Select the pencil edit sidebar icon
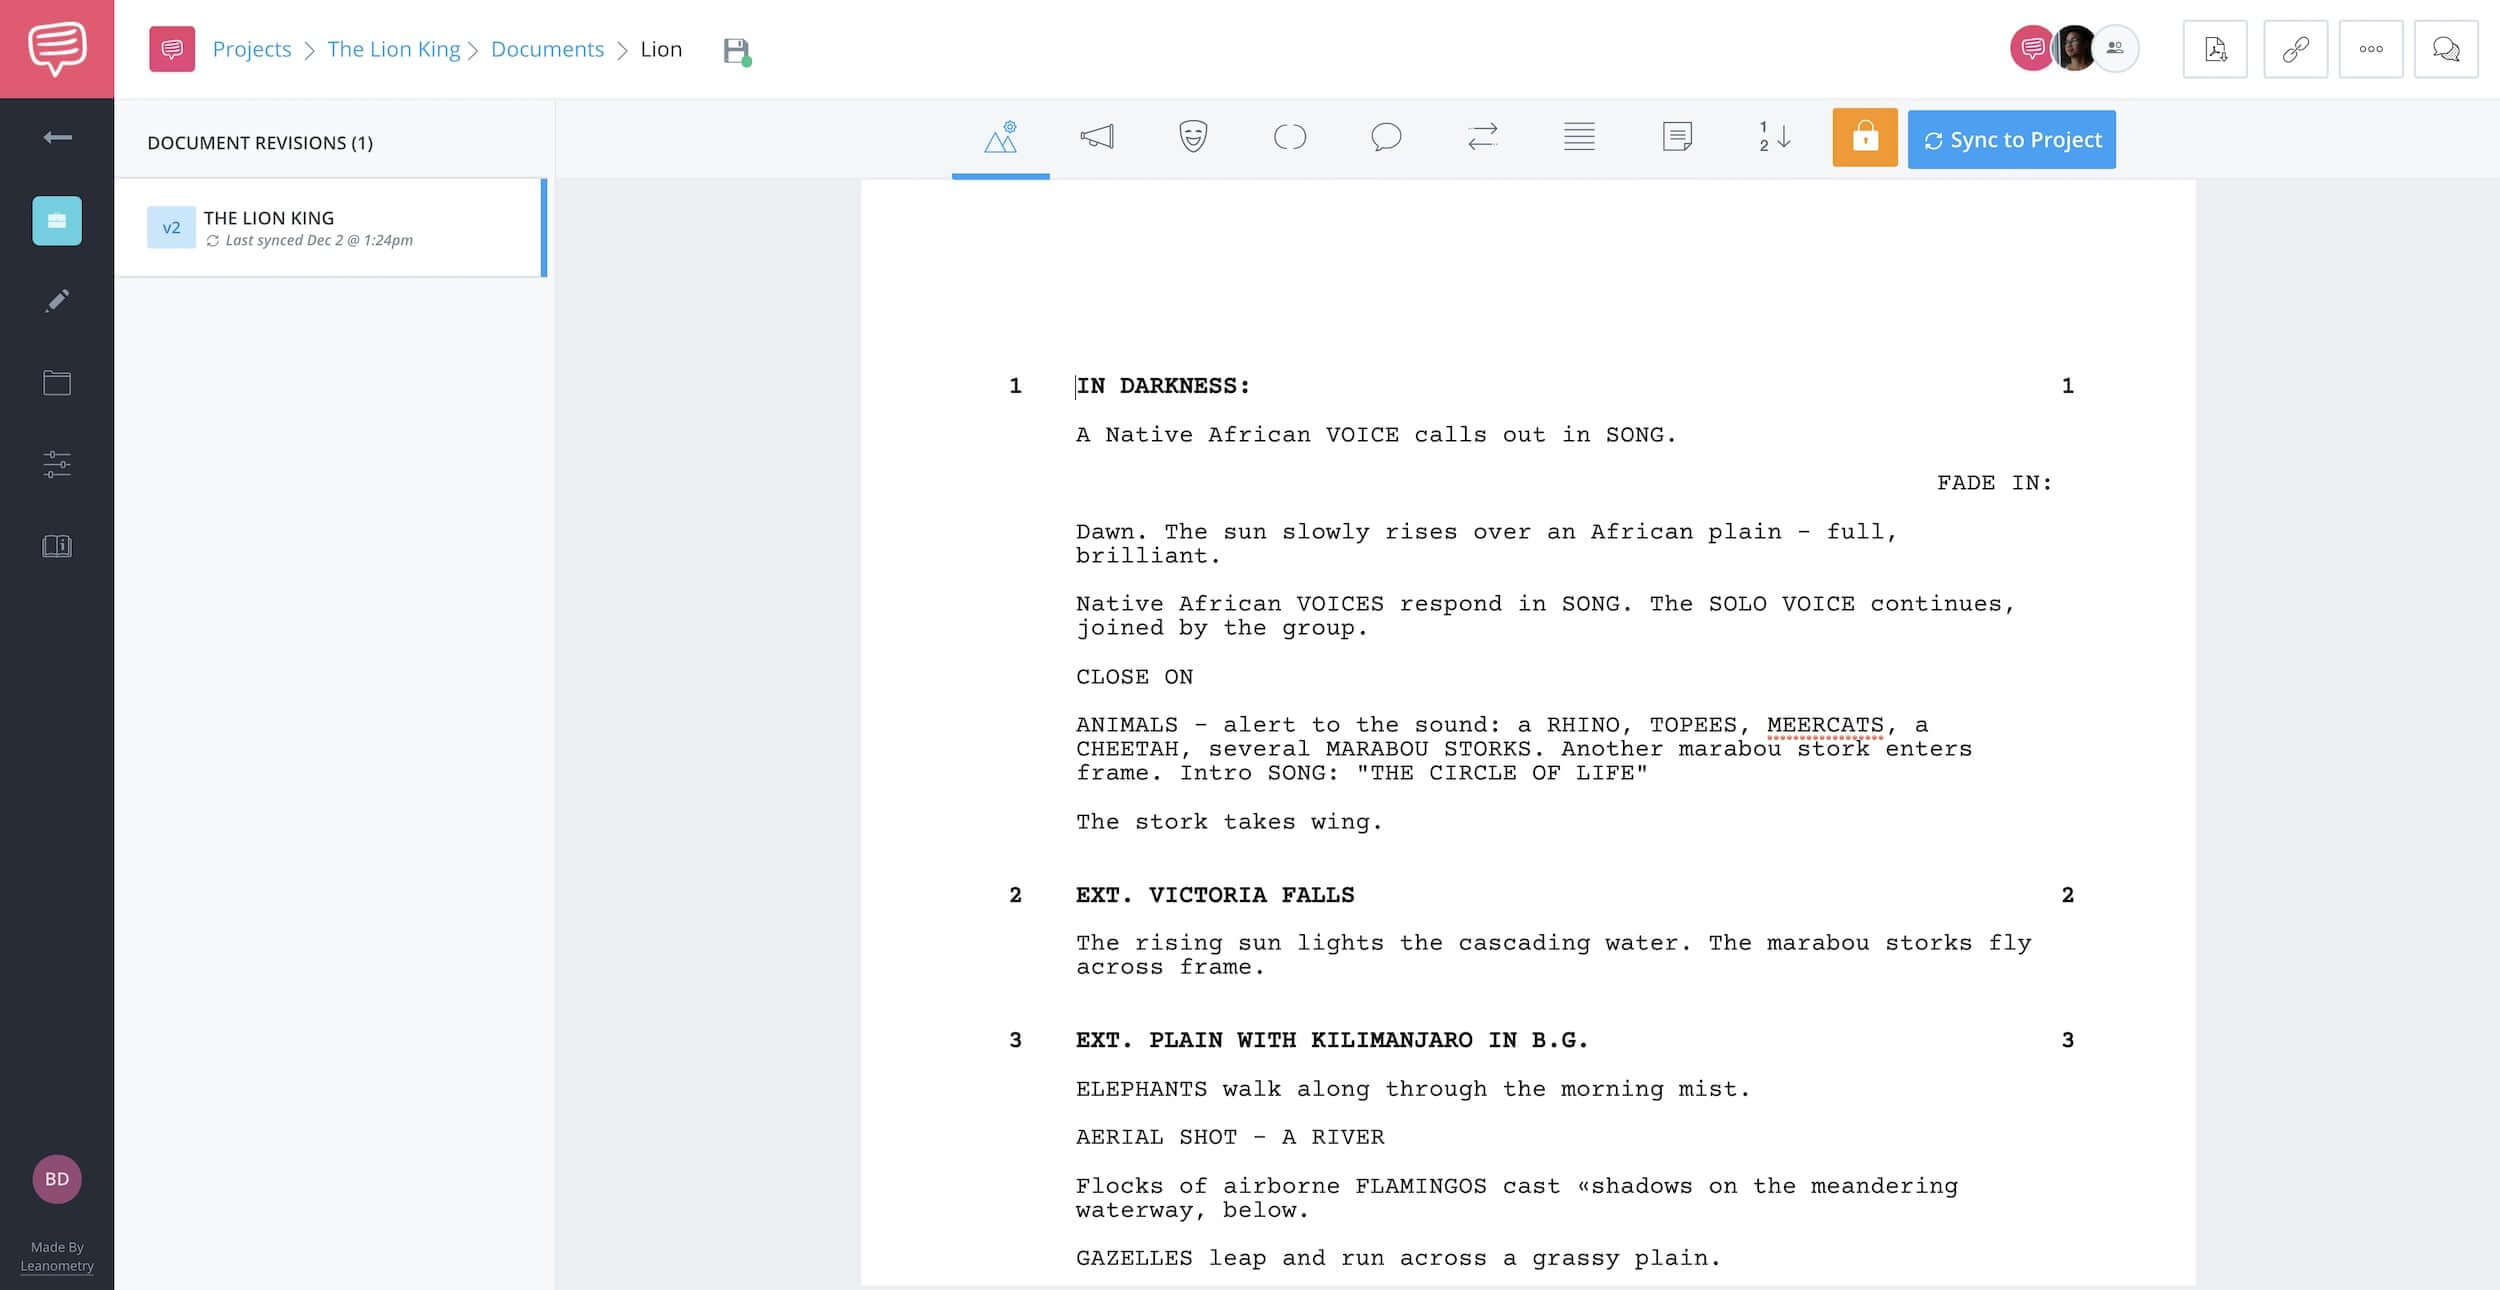 click(57, 301)
